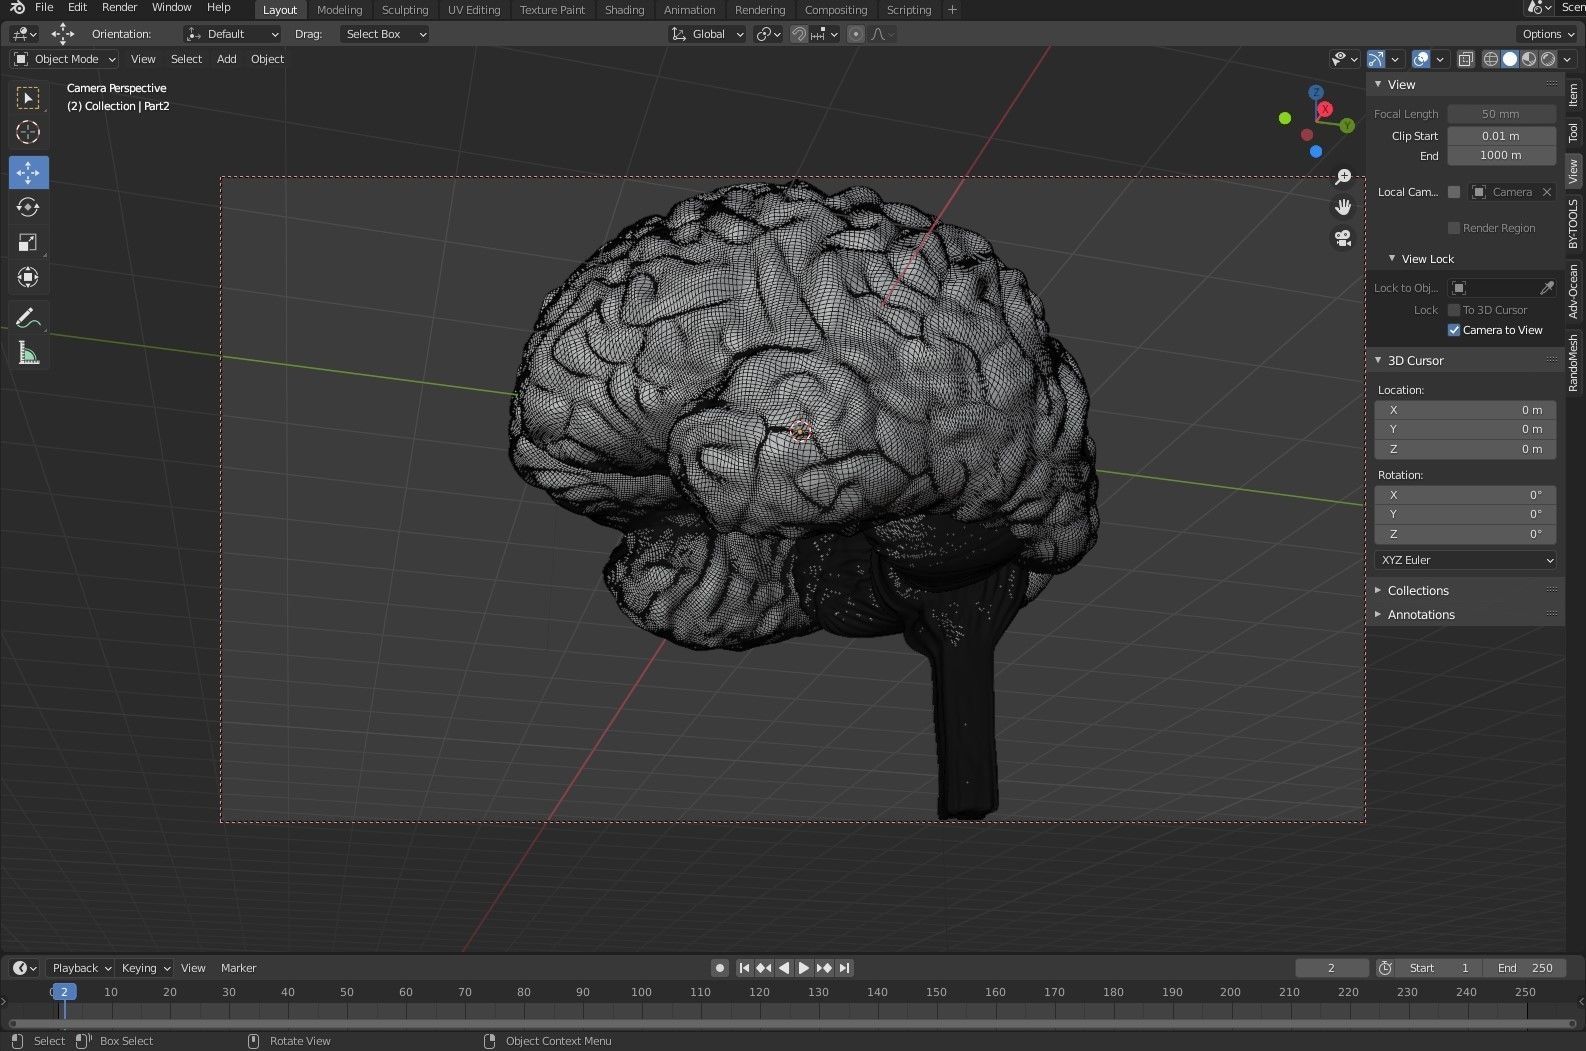The image size is (1586, 1051).
Task: Jump to next keyframe
Action: [x=824, y=968]
